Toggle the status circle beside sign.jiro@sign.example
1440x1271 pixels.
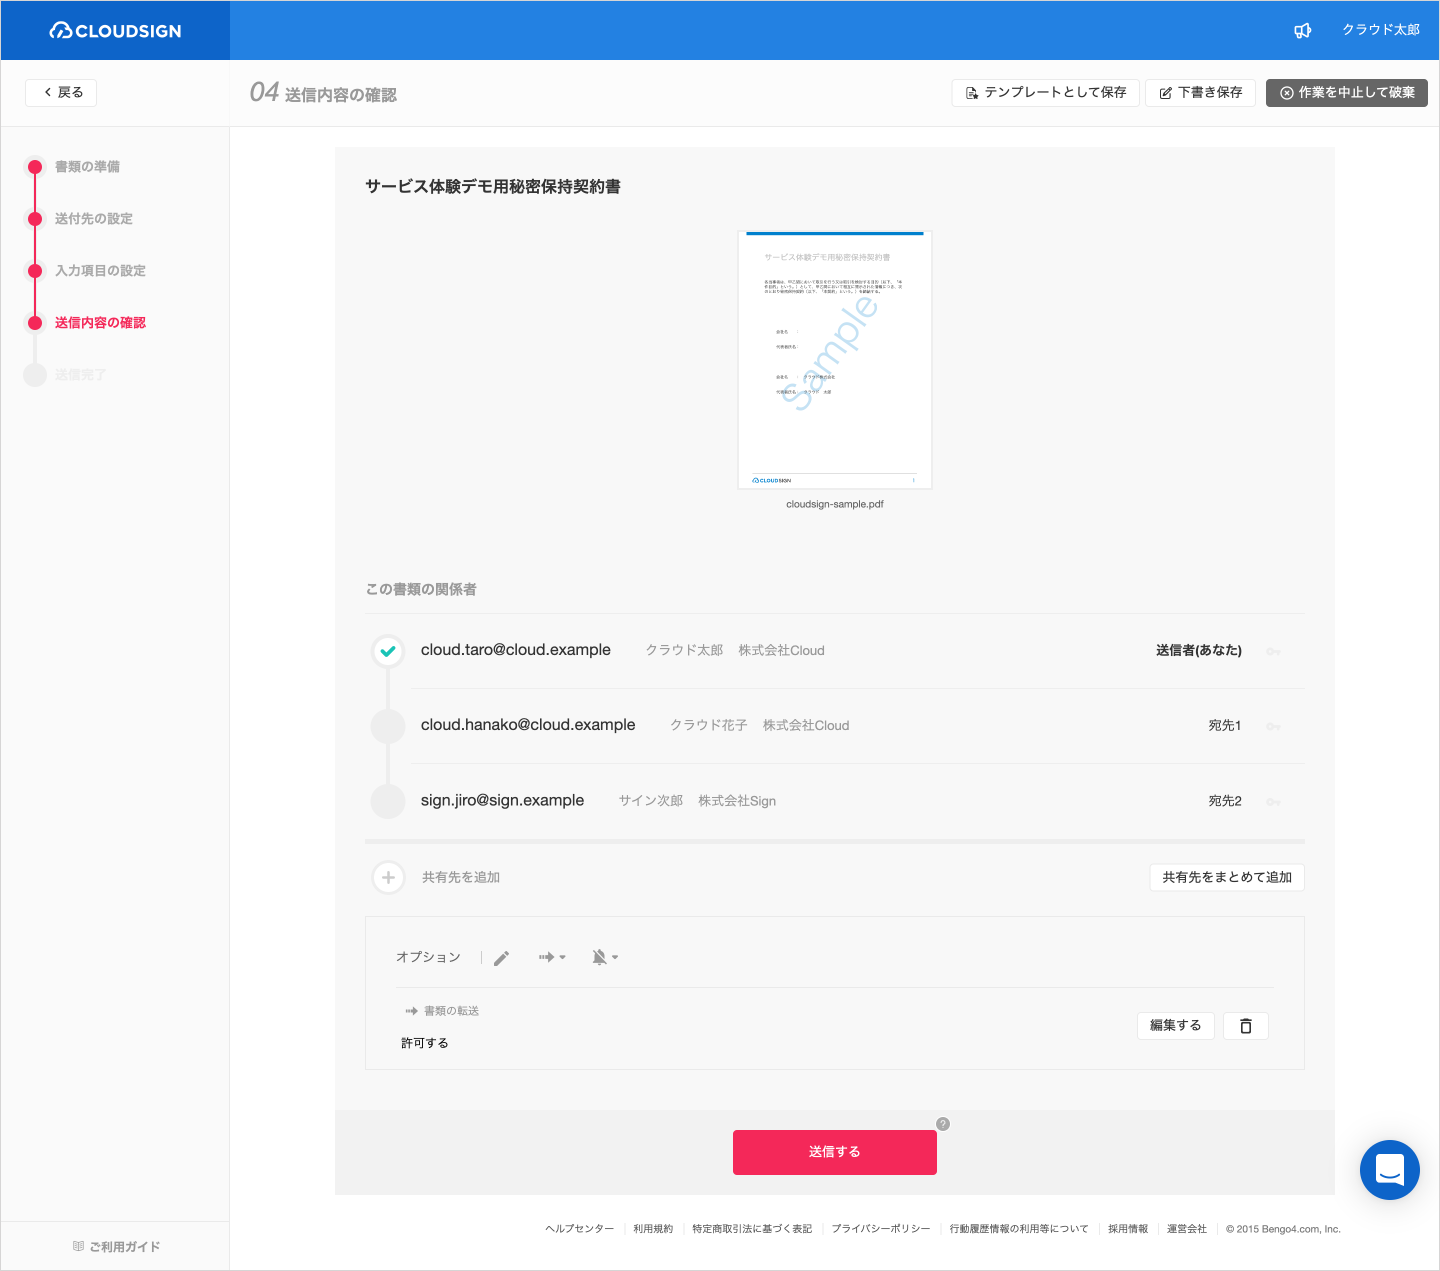tap(388, 801)
